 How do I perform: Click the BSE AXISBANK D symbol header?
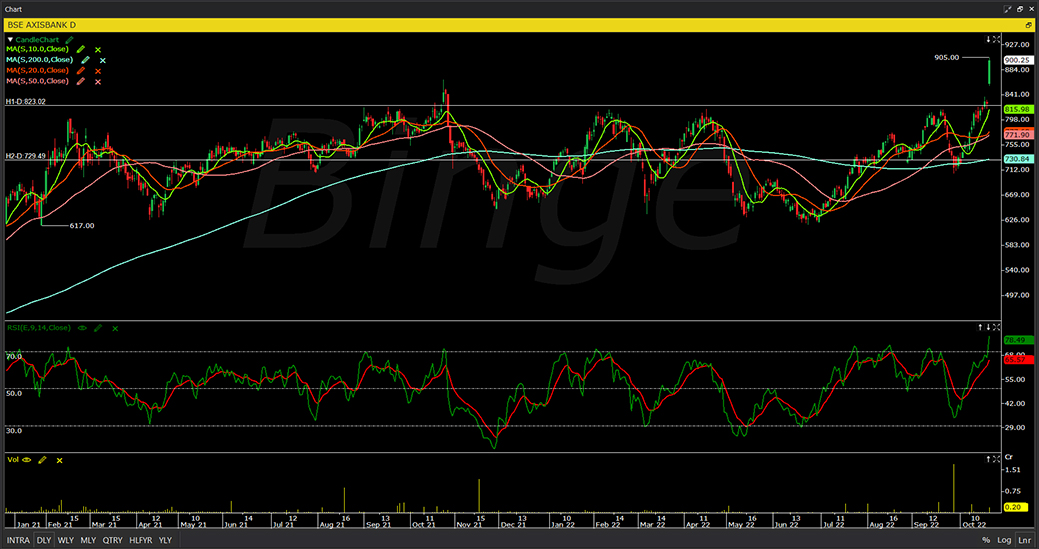point(40,25)
